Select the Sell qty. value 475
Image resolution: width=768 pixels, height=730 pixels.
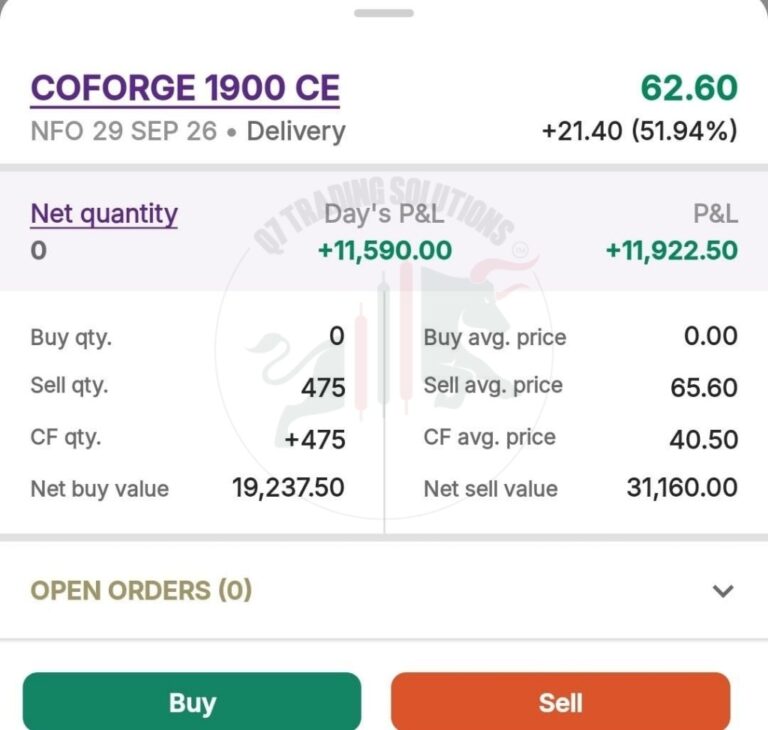click(x=323, y=388)
